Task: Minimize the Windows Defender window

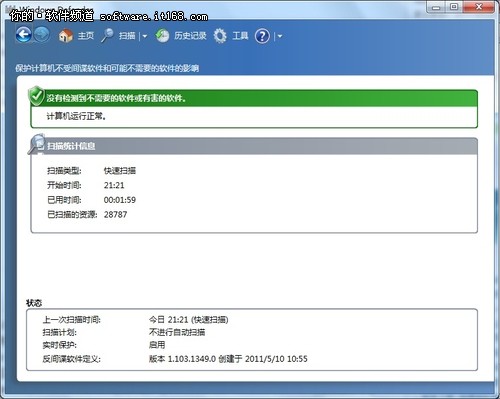Action: click(x=437, y=7)
